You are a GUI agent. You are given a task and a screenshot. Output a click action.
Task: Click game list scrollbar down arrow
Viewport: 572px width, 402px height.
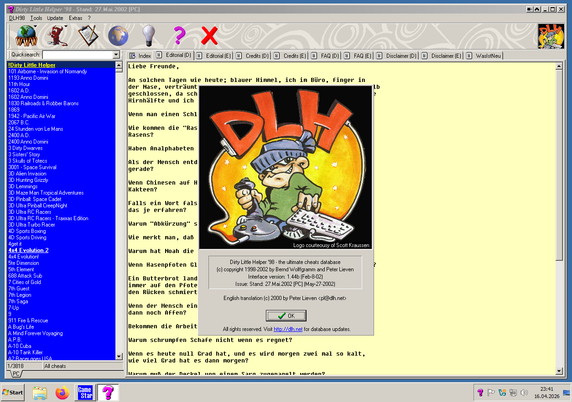tap(119, 356)
